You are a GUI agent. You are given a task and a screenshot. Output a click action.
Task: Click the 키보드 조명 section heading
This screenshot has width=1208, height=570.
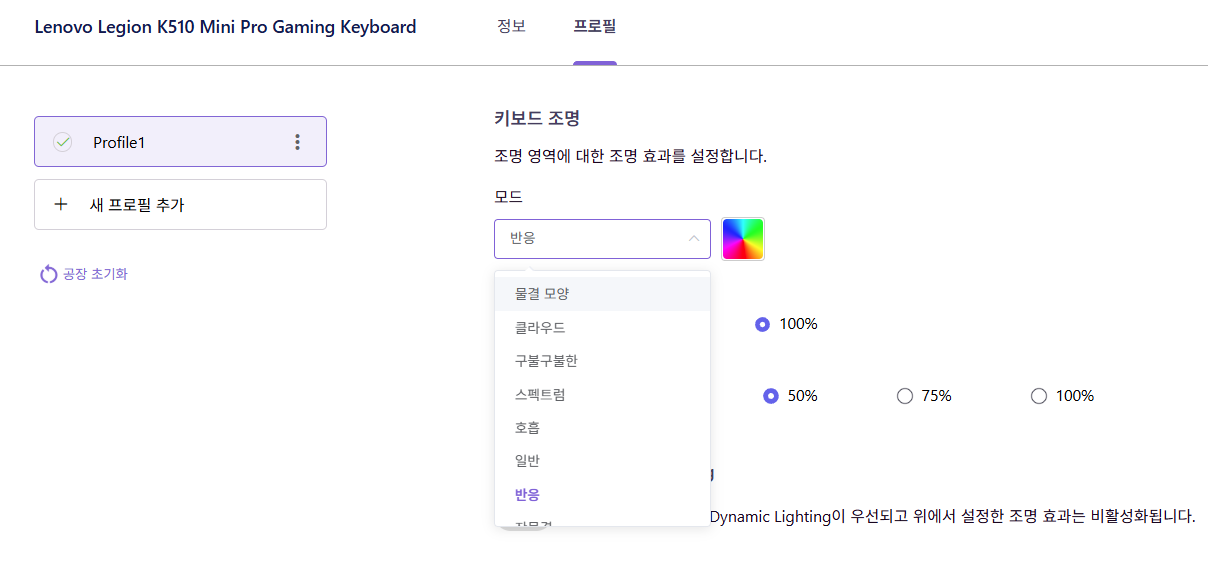537,118
